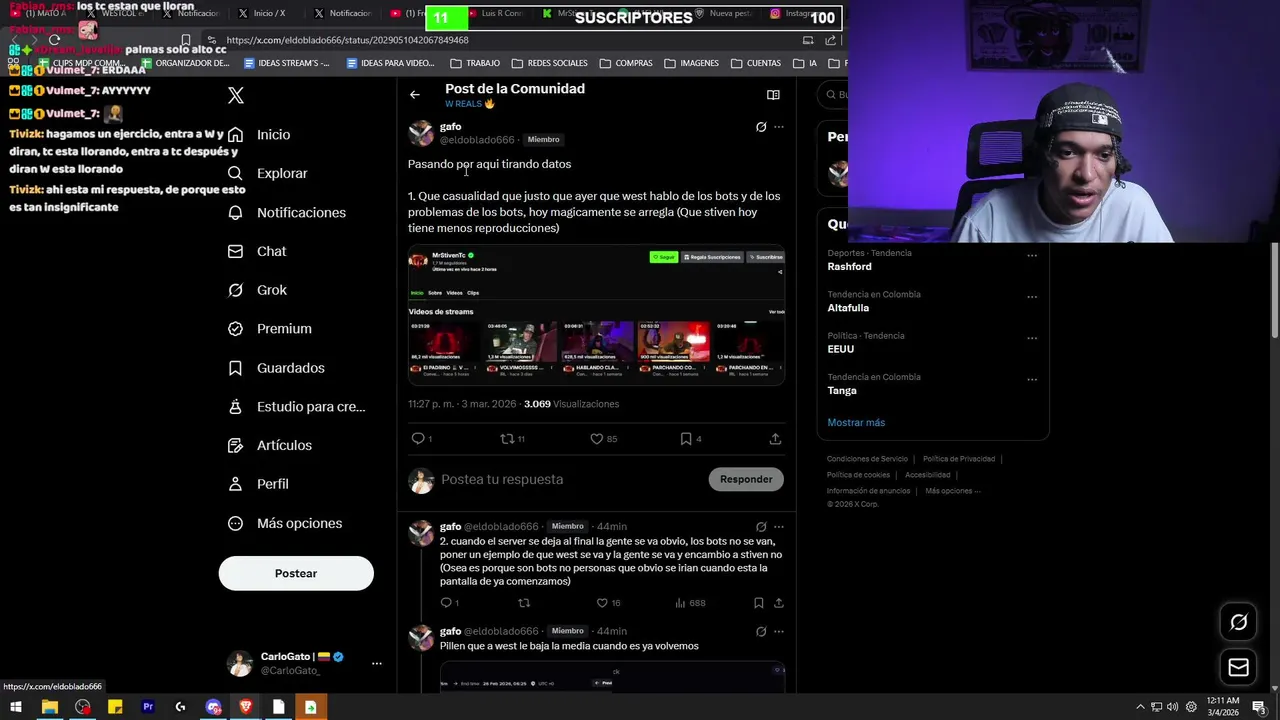
Task: Share the main post via share icon
Action: pyautogui.click(x=775, y=439)
